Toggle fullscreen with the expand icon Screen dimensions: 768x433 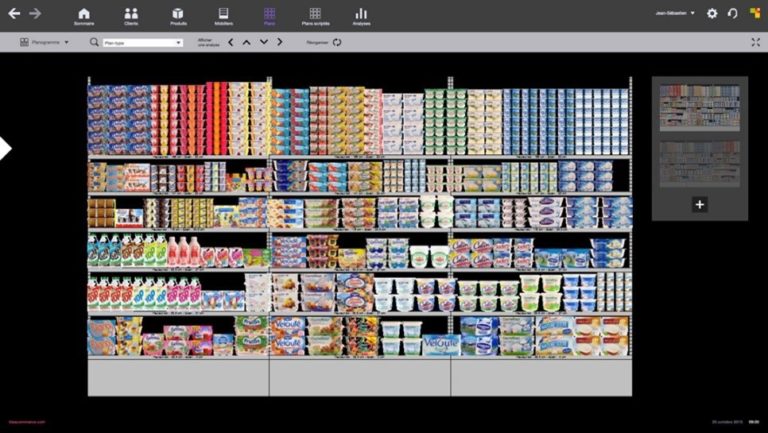[755, 43]
